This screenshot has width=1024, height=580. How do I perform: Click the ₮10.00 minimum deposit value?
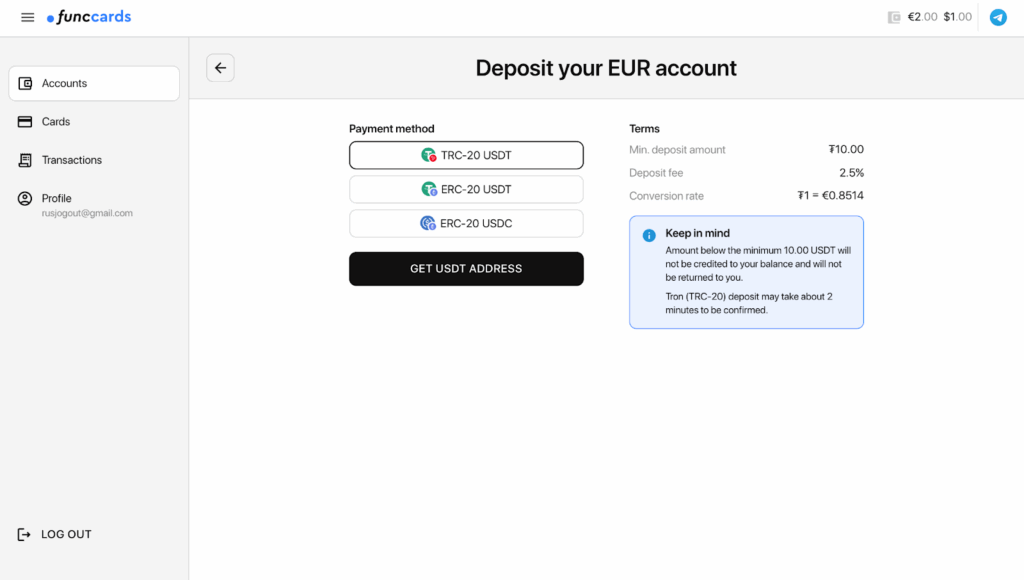[846, 150]
